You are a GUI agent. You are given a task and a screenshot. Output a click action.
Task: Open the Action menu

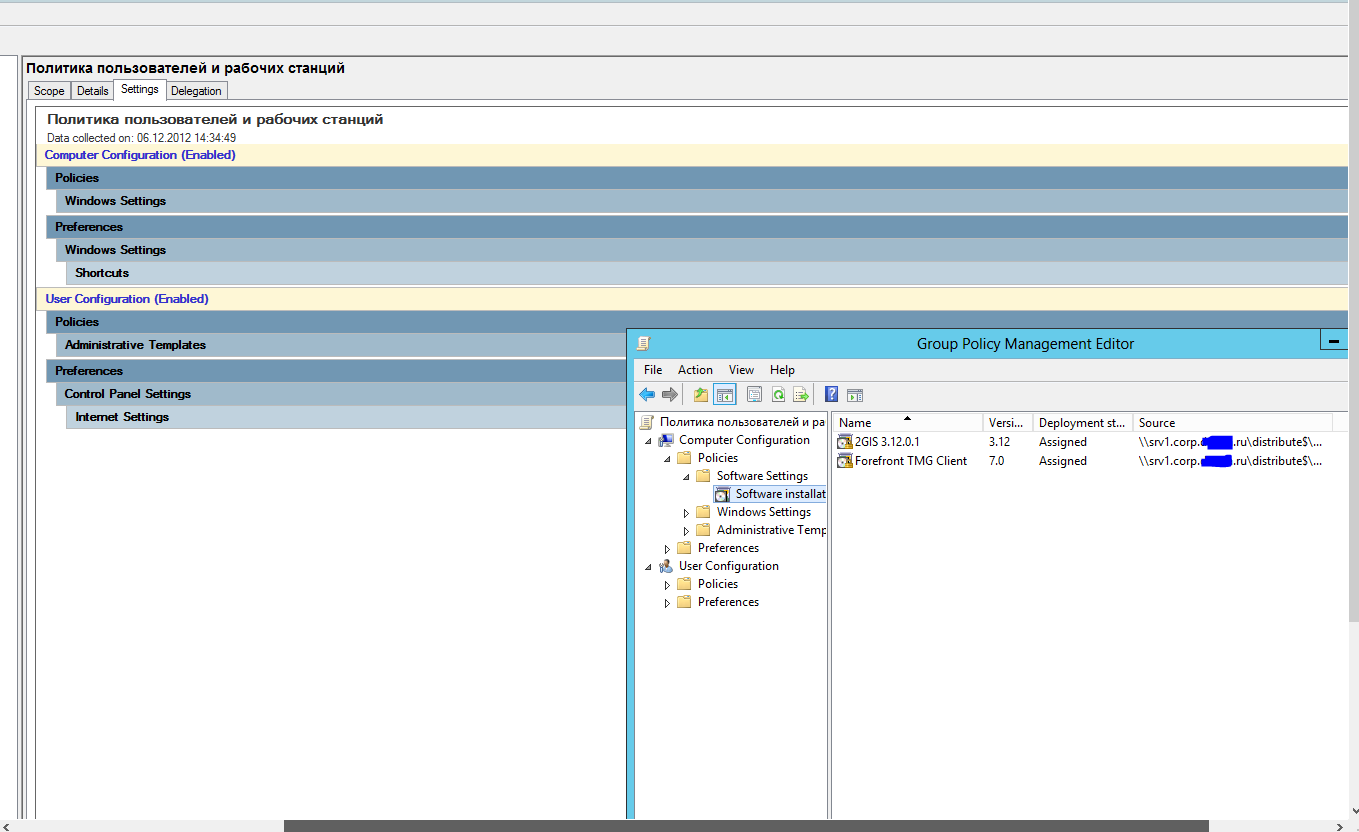pyautogui.click(x=695, y=369)
